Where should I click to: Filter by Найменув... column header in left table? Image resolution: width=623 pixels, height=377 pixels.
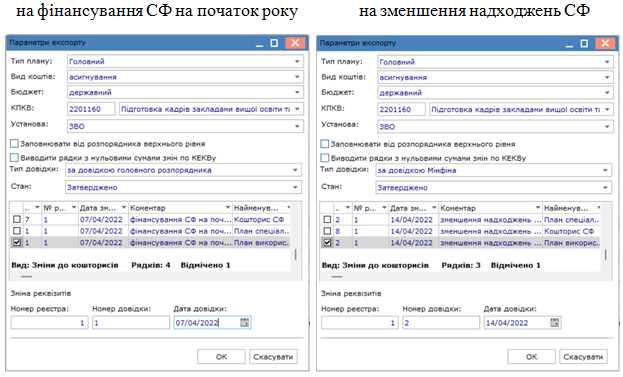pyautogui.click(x=288, y=207)
